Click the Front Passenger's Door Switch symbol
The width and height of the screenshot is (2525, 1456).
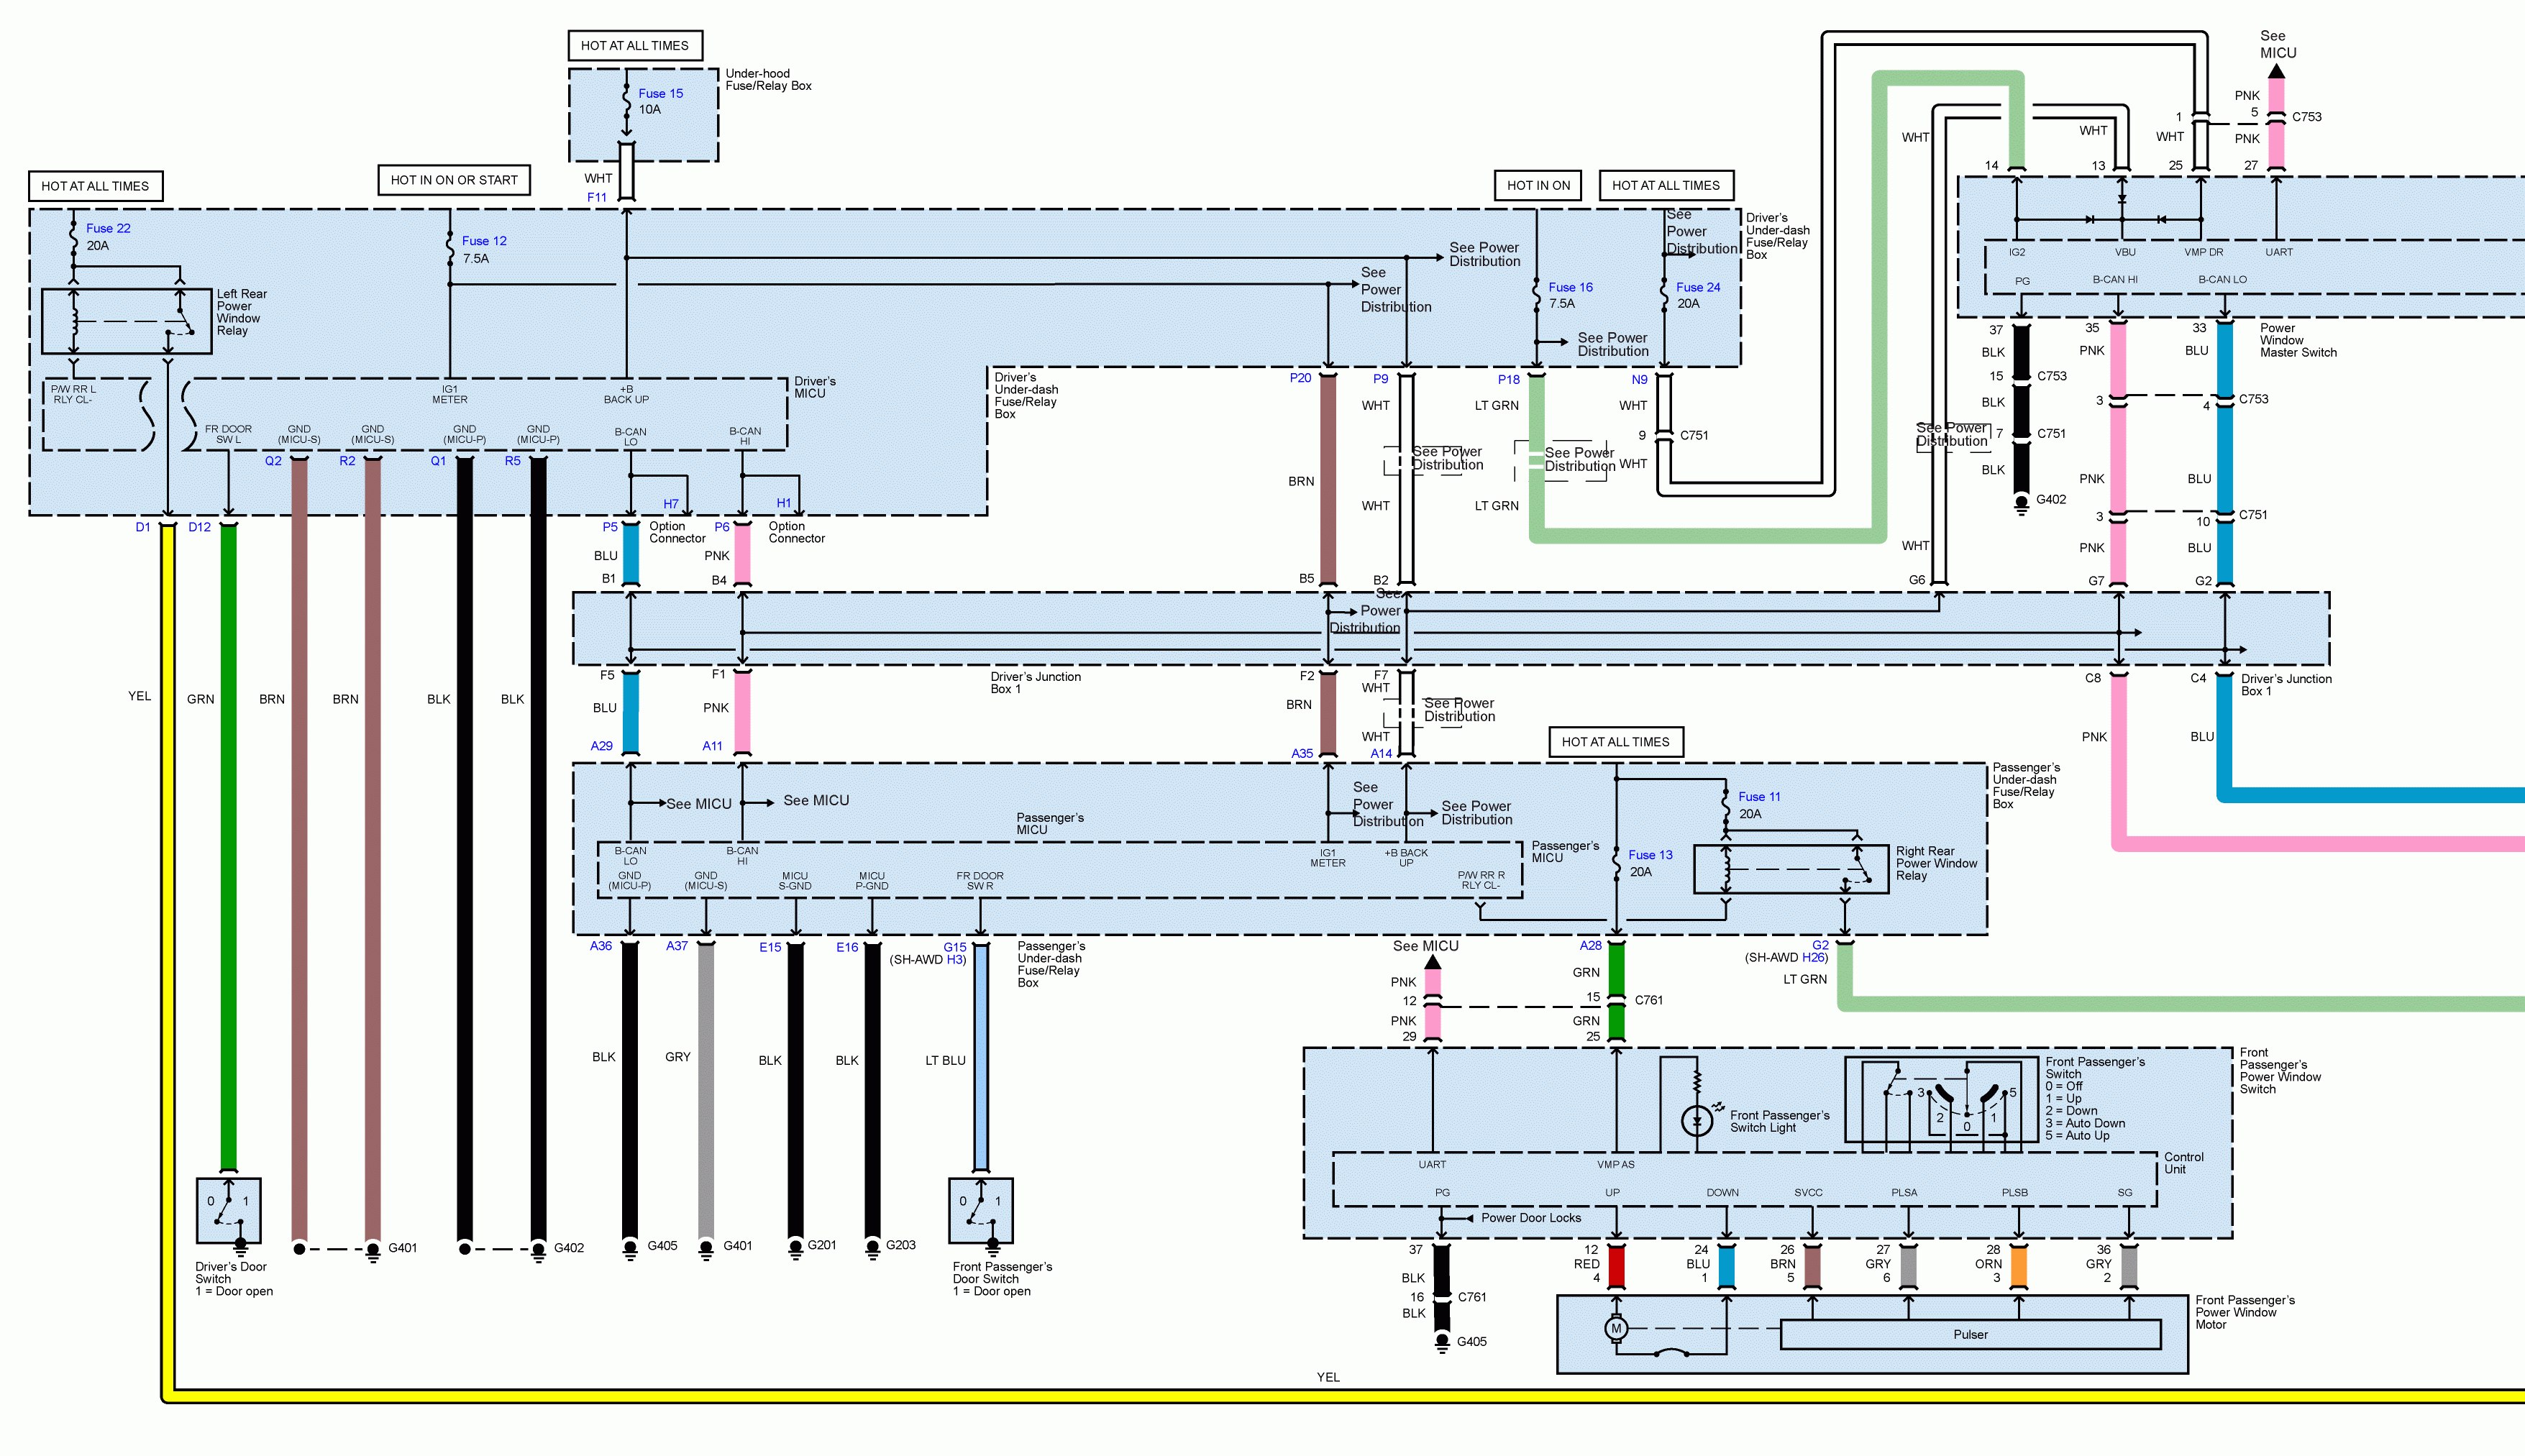(x=980, y=1209)
